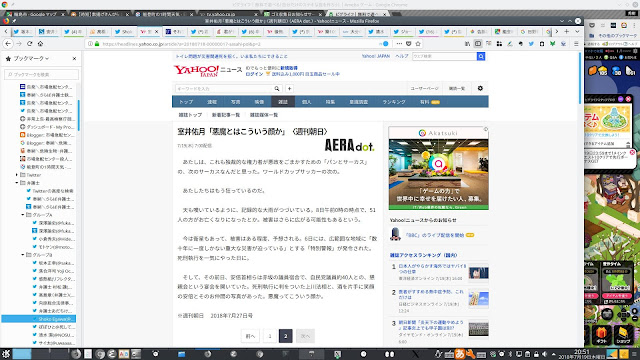Click the Japanese input あ tray icon

pyautogui.click(x=460, y=354)
